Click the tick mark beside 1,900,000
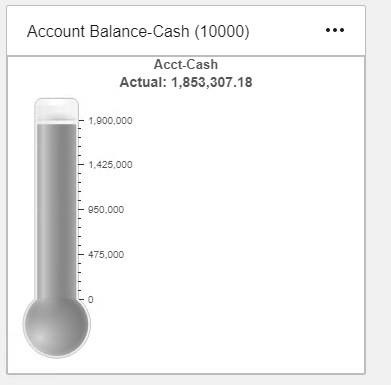The image size is (391, 385). 81,120
